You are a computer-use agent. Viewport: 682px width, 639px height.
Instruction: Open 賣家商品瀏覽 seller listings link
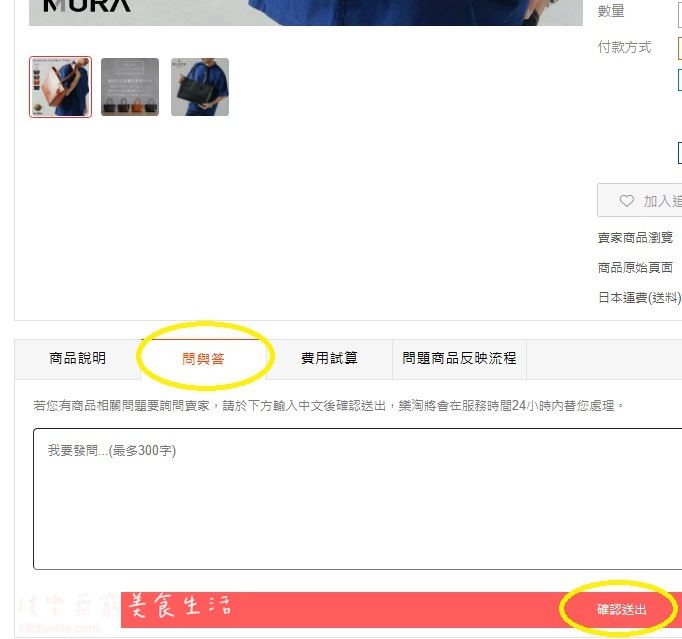635,238
